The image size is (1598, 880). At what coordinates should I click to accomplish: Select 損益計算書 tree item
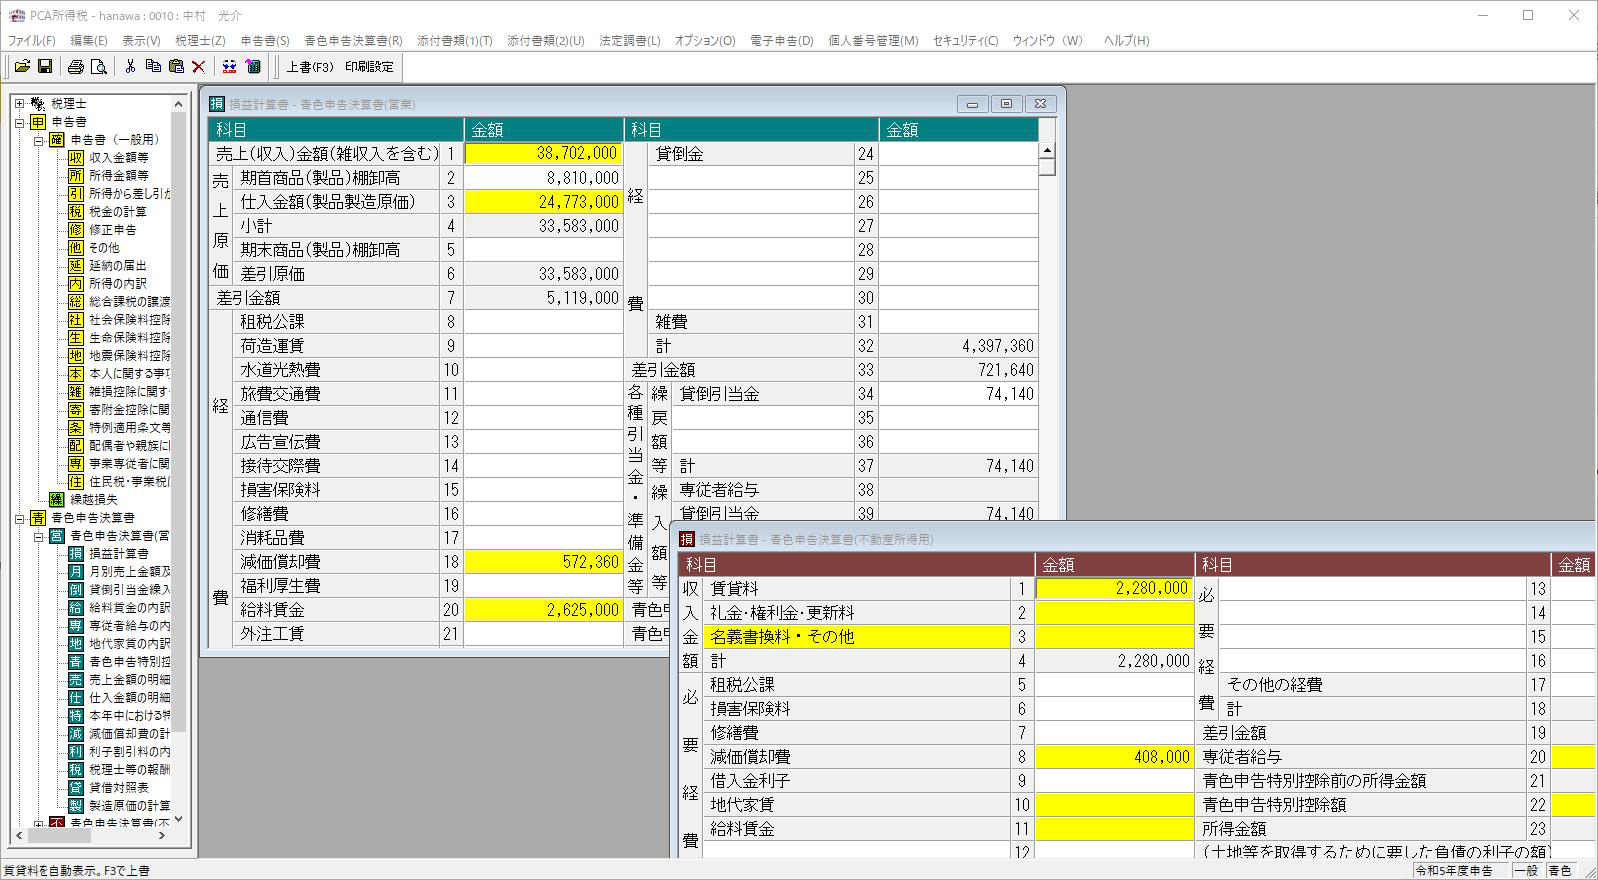click(119, 553)
